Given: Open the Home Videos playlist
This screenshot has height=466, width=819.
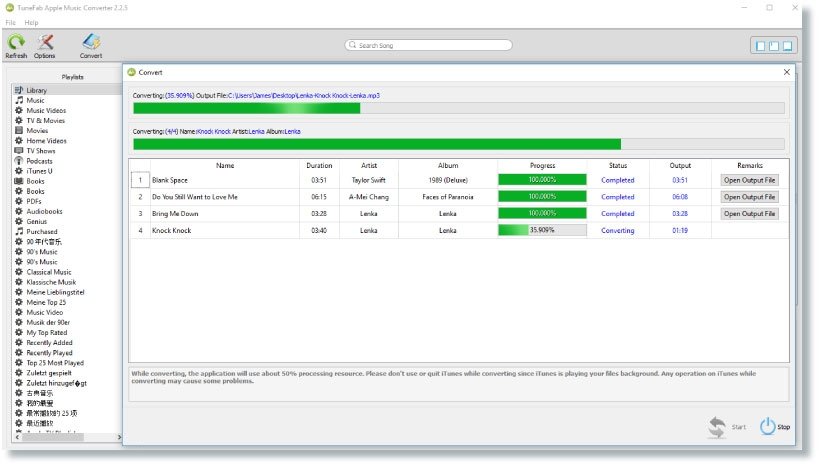Looking at the screenshot, I should coord(46,141).
